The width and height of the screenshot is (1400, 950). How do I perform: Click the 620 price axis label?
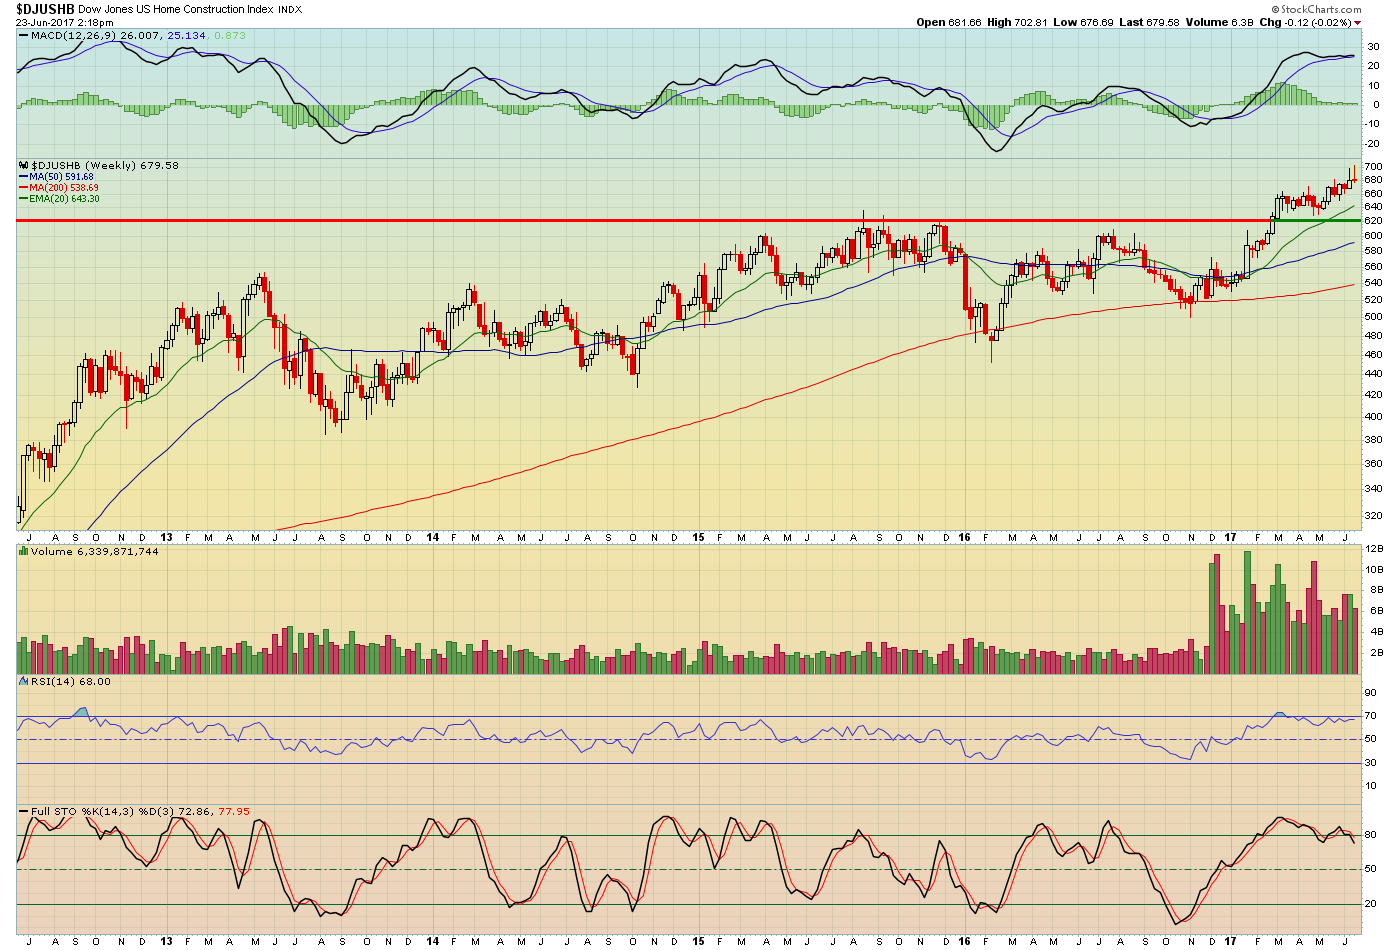tap(1373, 220)
